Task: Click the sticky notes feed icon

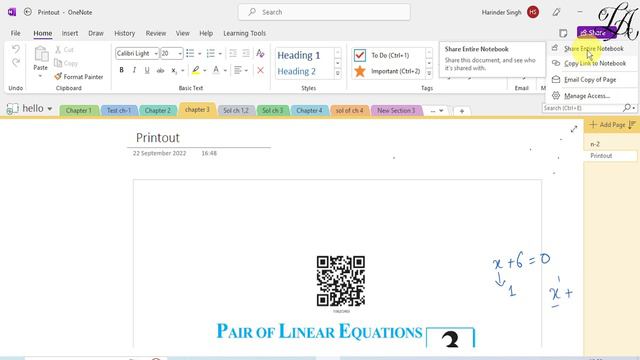Action: pos(563,33)
